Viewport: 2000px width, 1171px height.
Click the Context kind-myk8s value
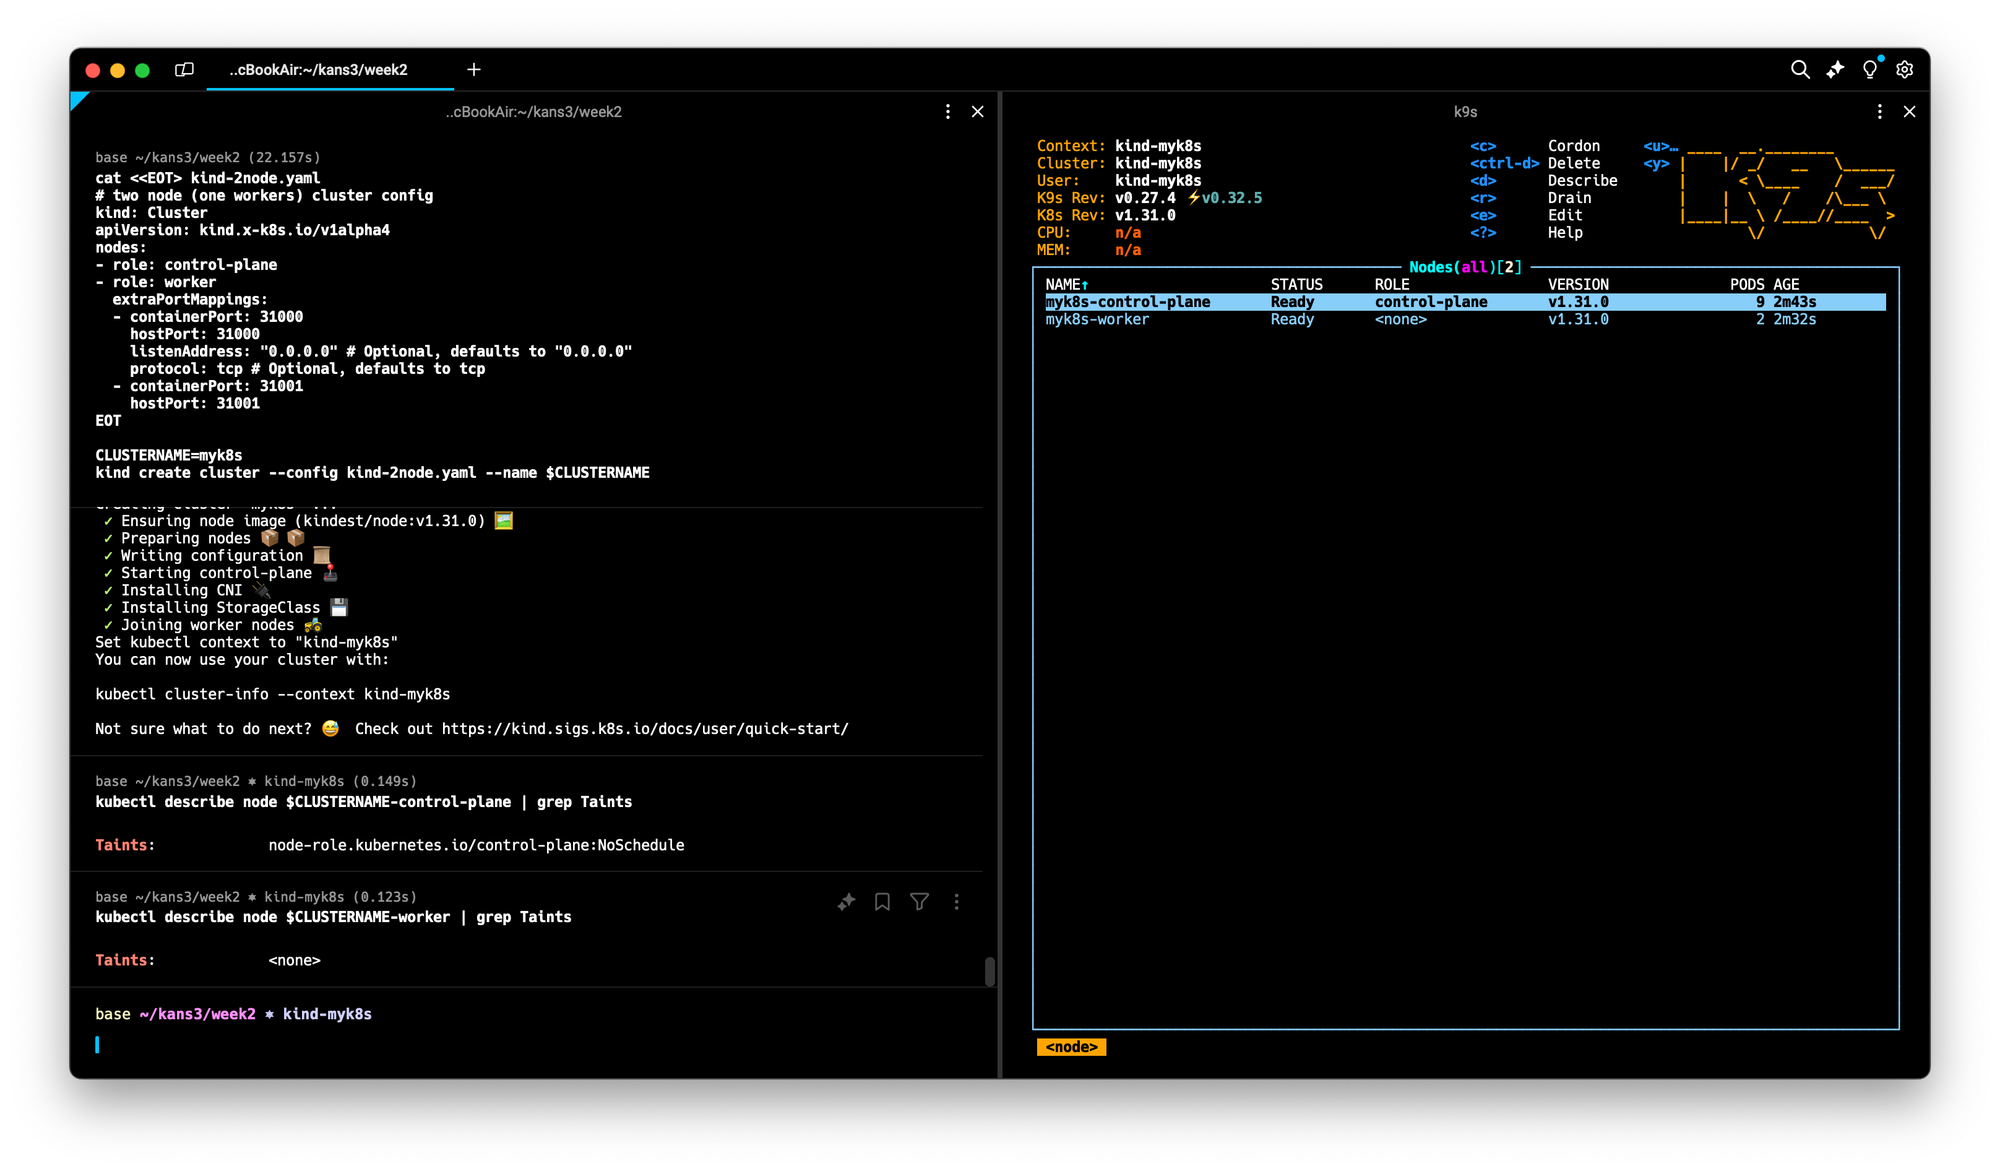point(1158,146)
